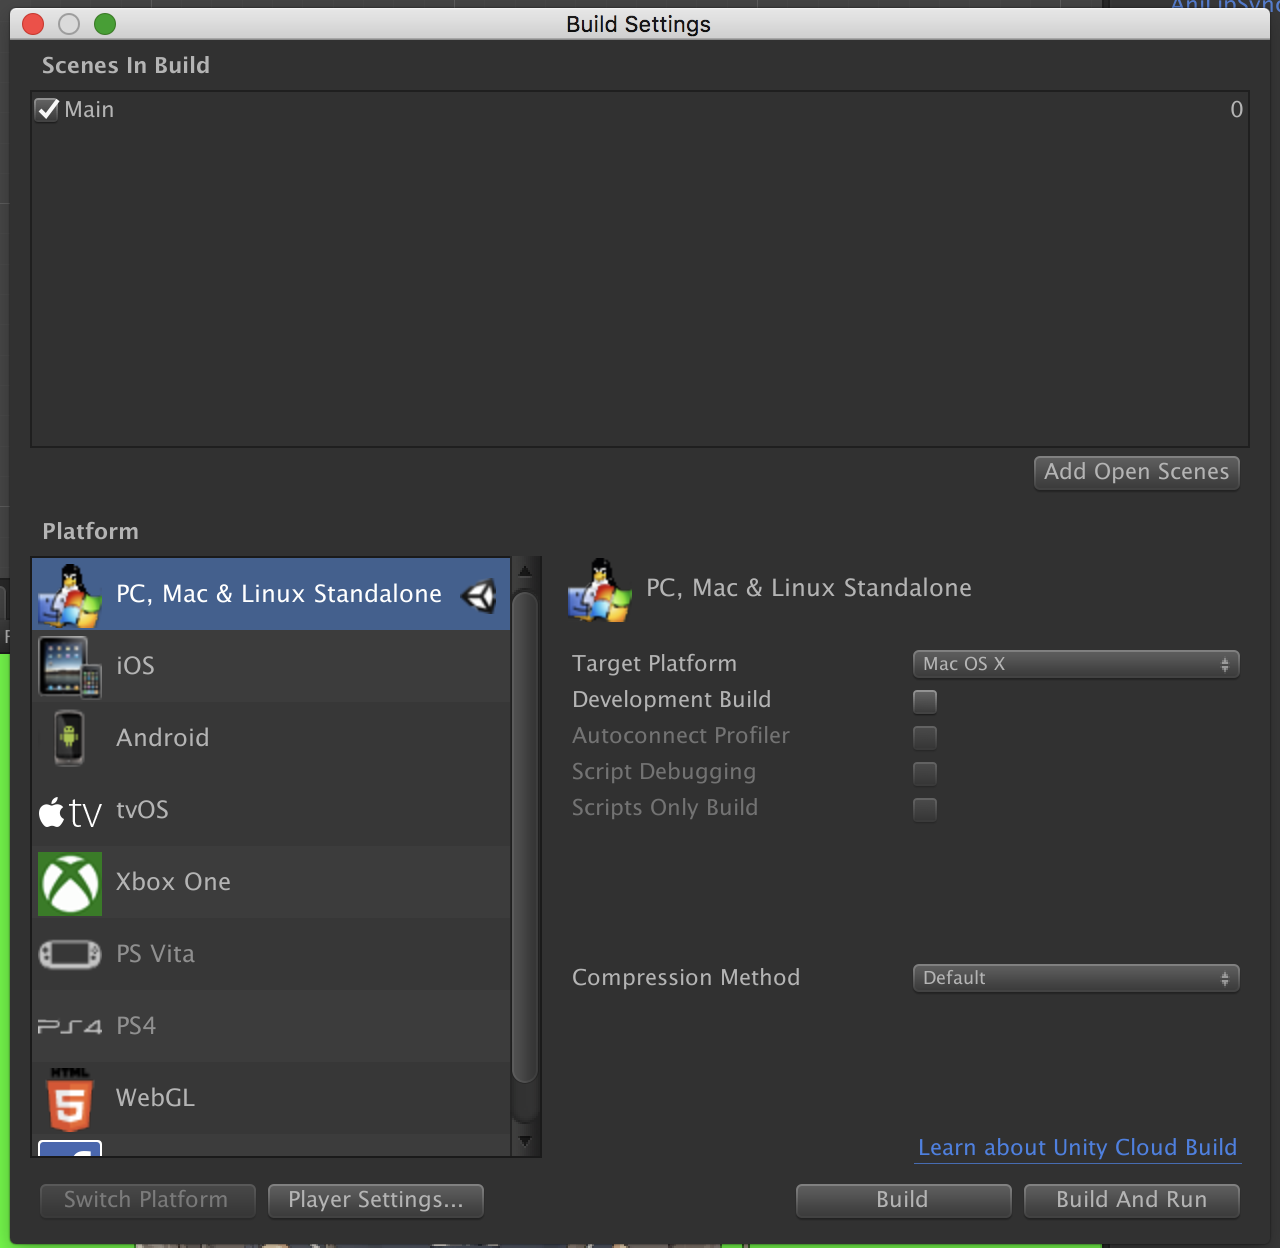Select the Xbox One platform row
The height and width of the screenshot is (1248, 1280).
click(271, 882)
